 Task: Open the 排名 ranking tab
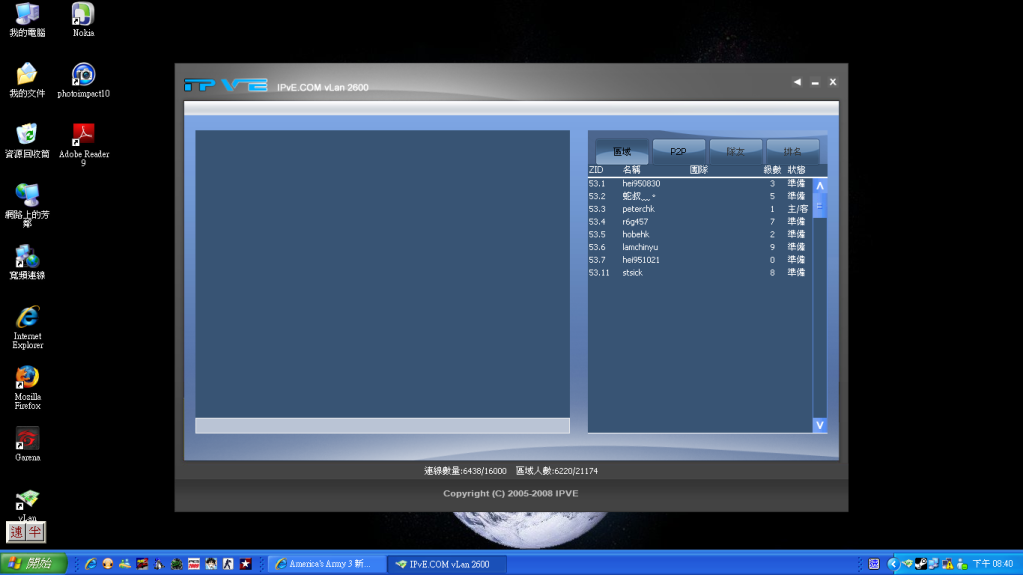792,151
